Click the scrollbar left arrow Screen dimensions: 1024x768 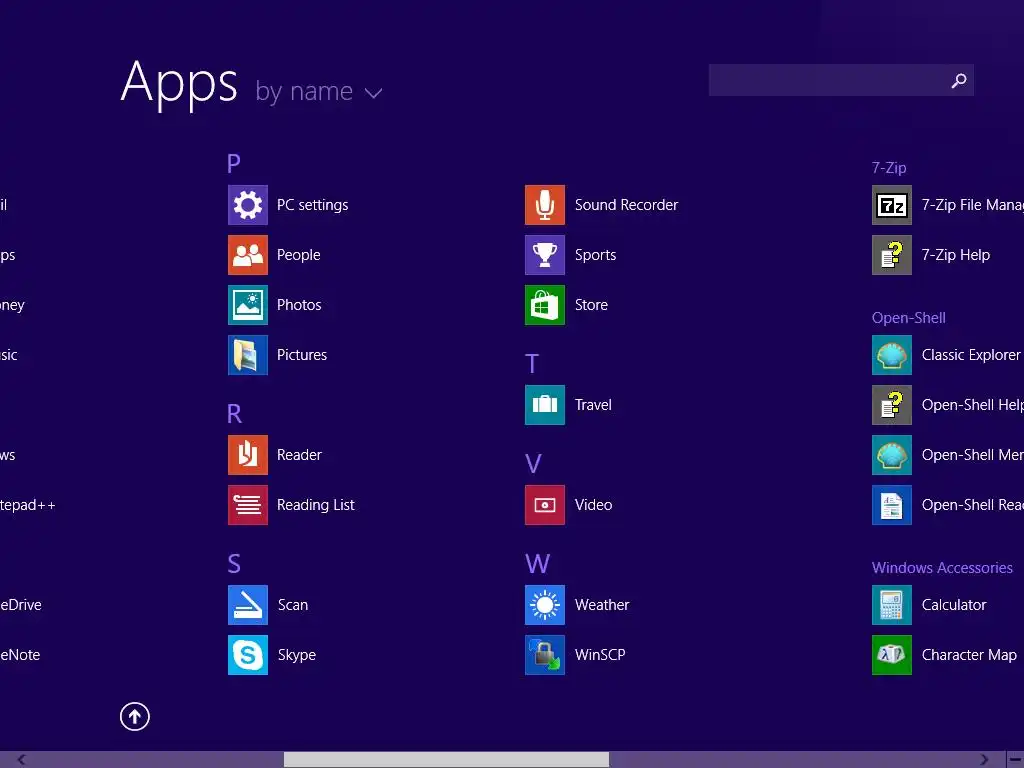[x=22, y=760]
